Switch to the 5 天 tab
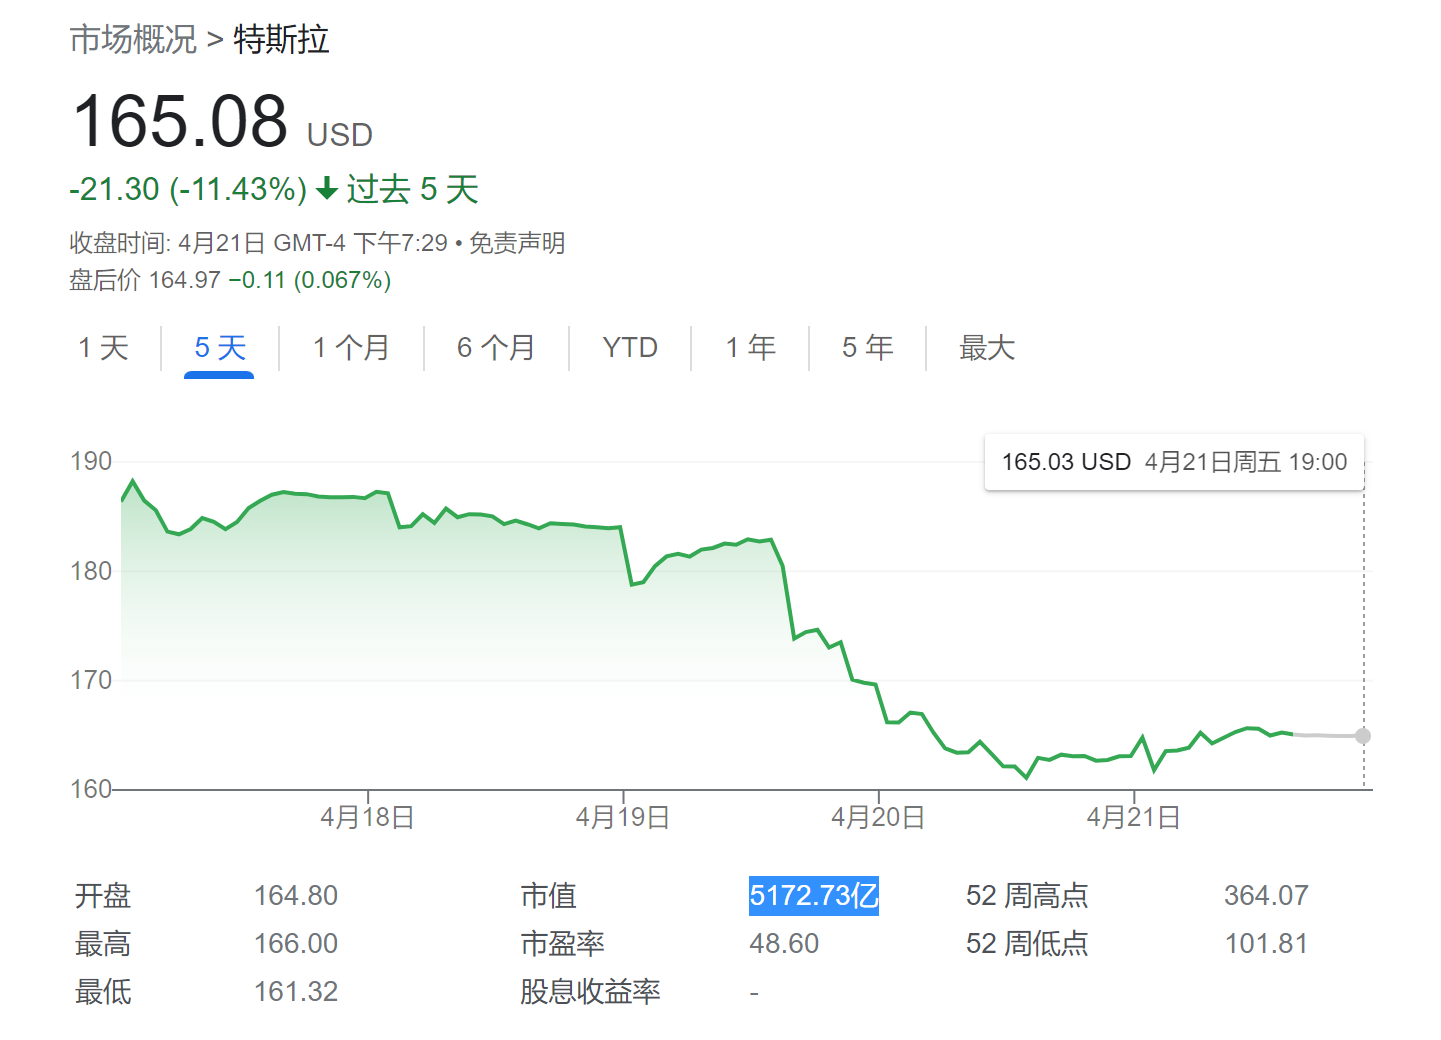This screenshot has width=1441, height=1040. pyautogui.click(x=220, y=348)
